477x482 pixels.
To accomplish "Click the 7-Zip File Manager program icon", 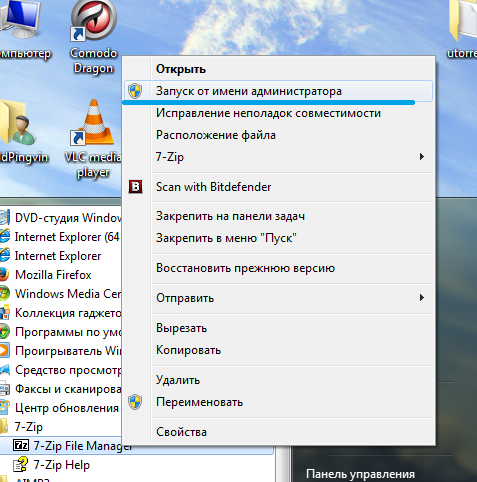I will point(21,445).
